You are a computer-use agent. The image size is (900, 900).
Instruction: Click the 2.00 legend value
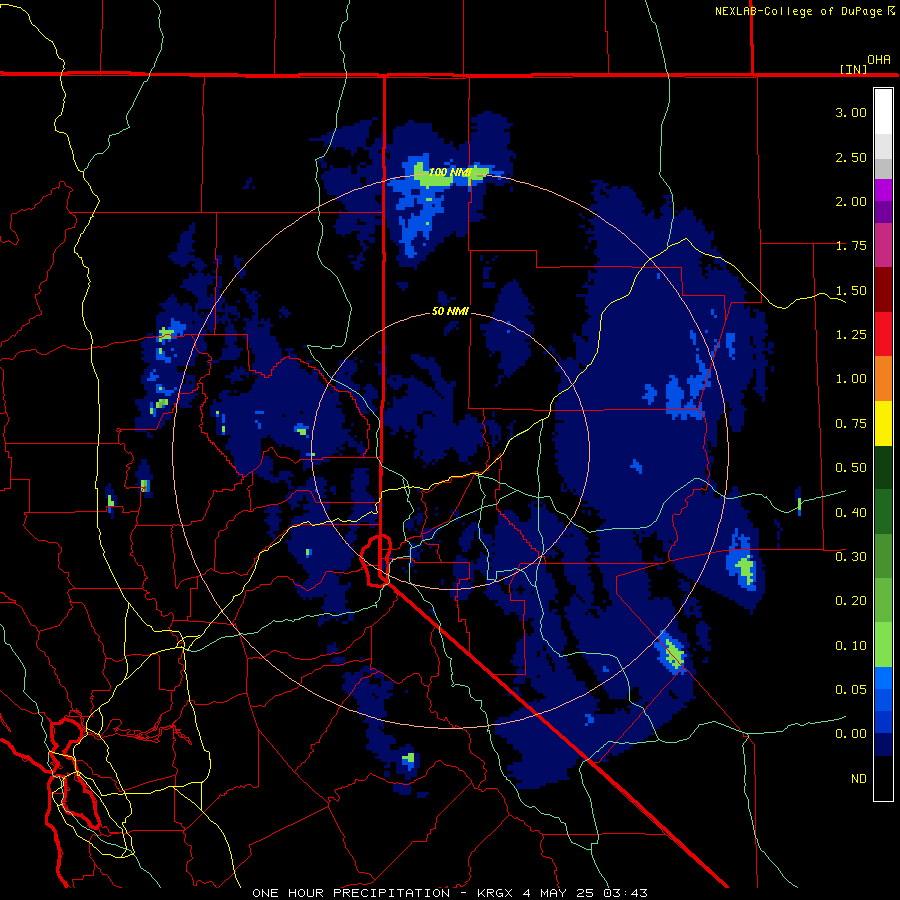(851, 201)
